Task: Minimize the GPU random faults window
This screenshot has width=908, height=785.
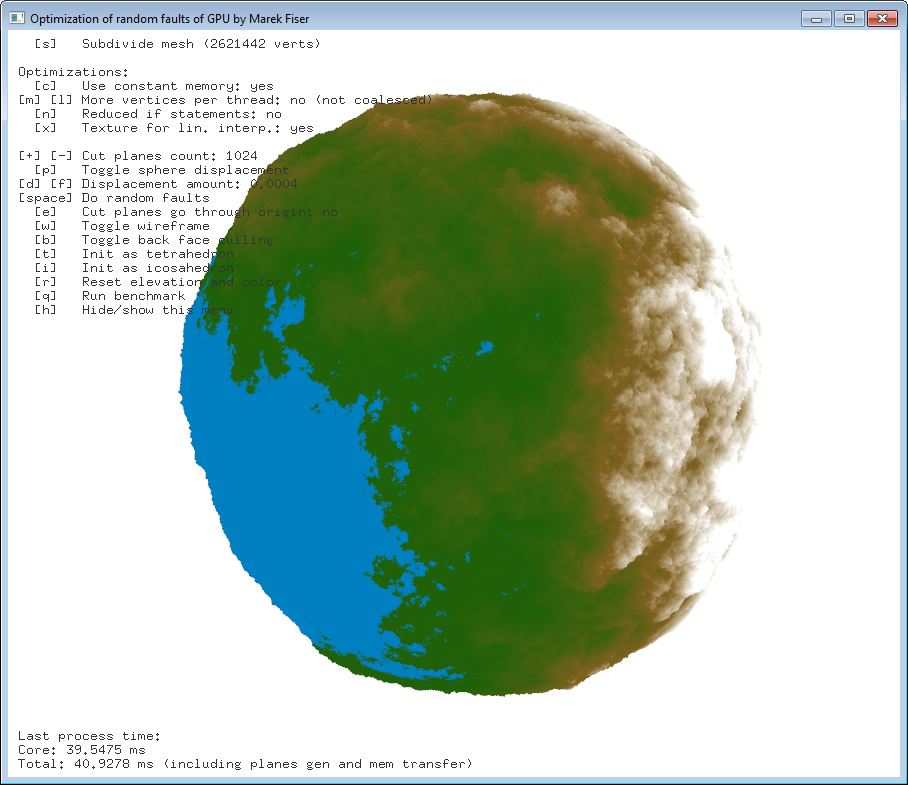Action: pyautogui.click(x=818, y=18)
